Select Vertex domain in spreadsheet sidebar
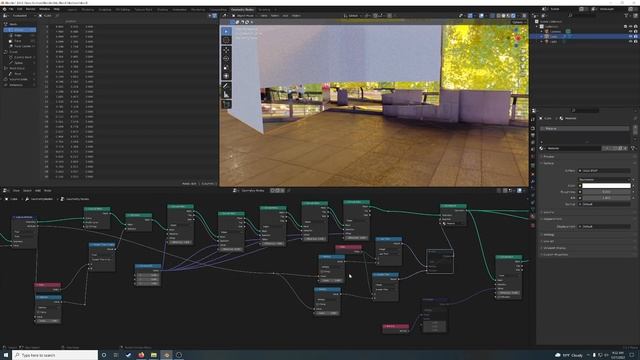The height and width of the screenshot is (360, 640). (19, 30)
